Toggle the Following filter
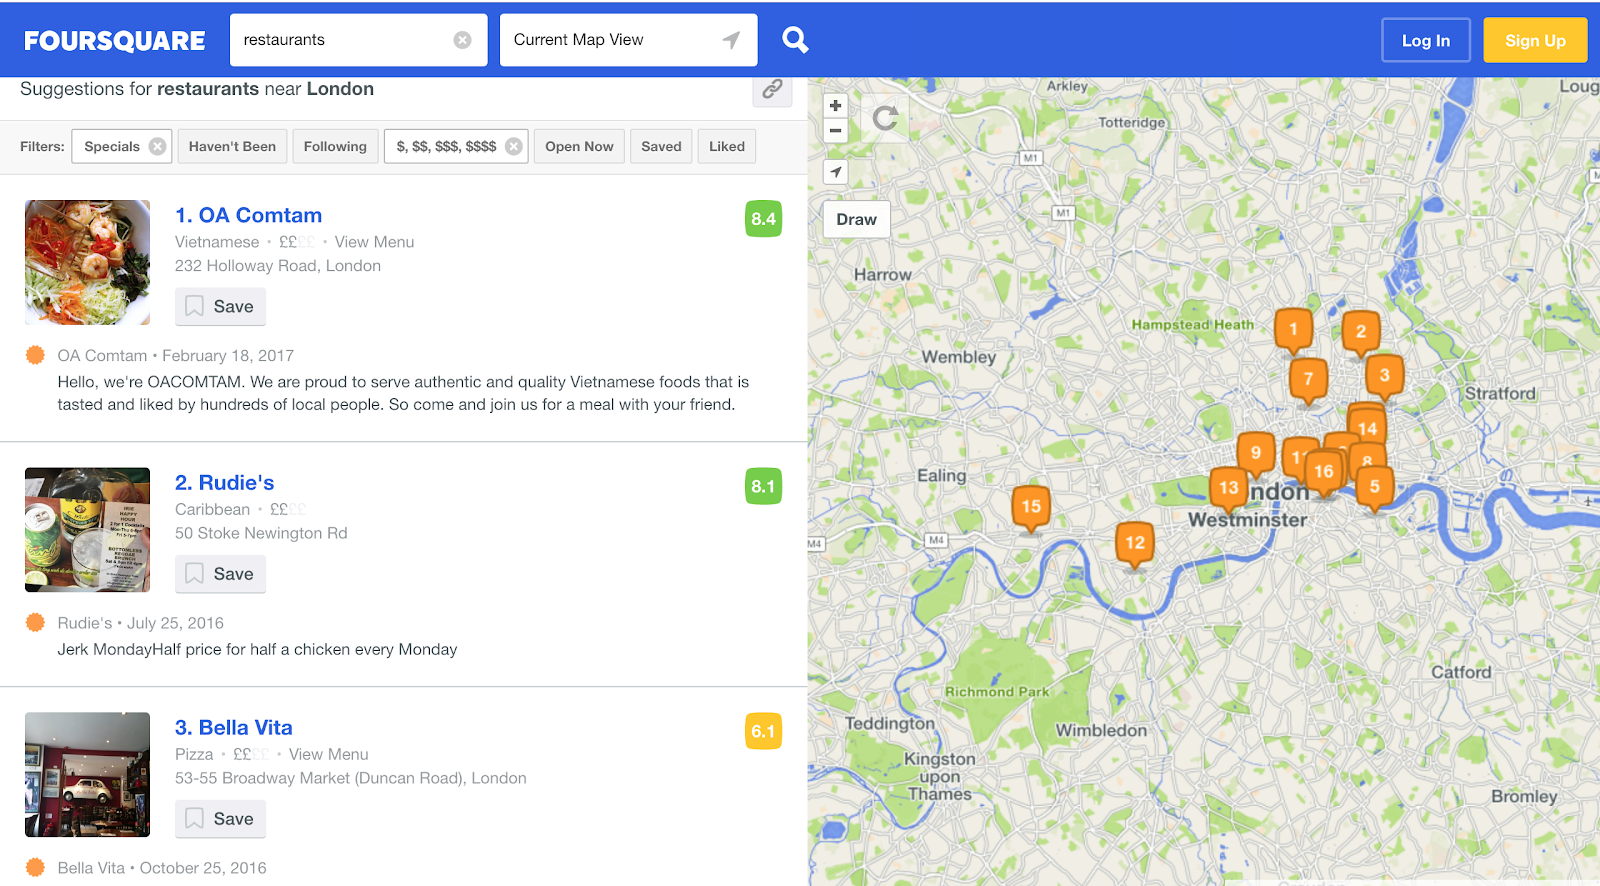 point(335,146)
